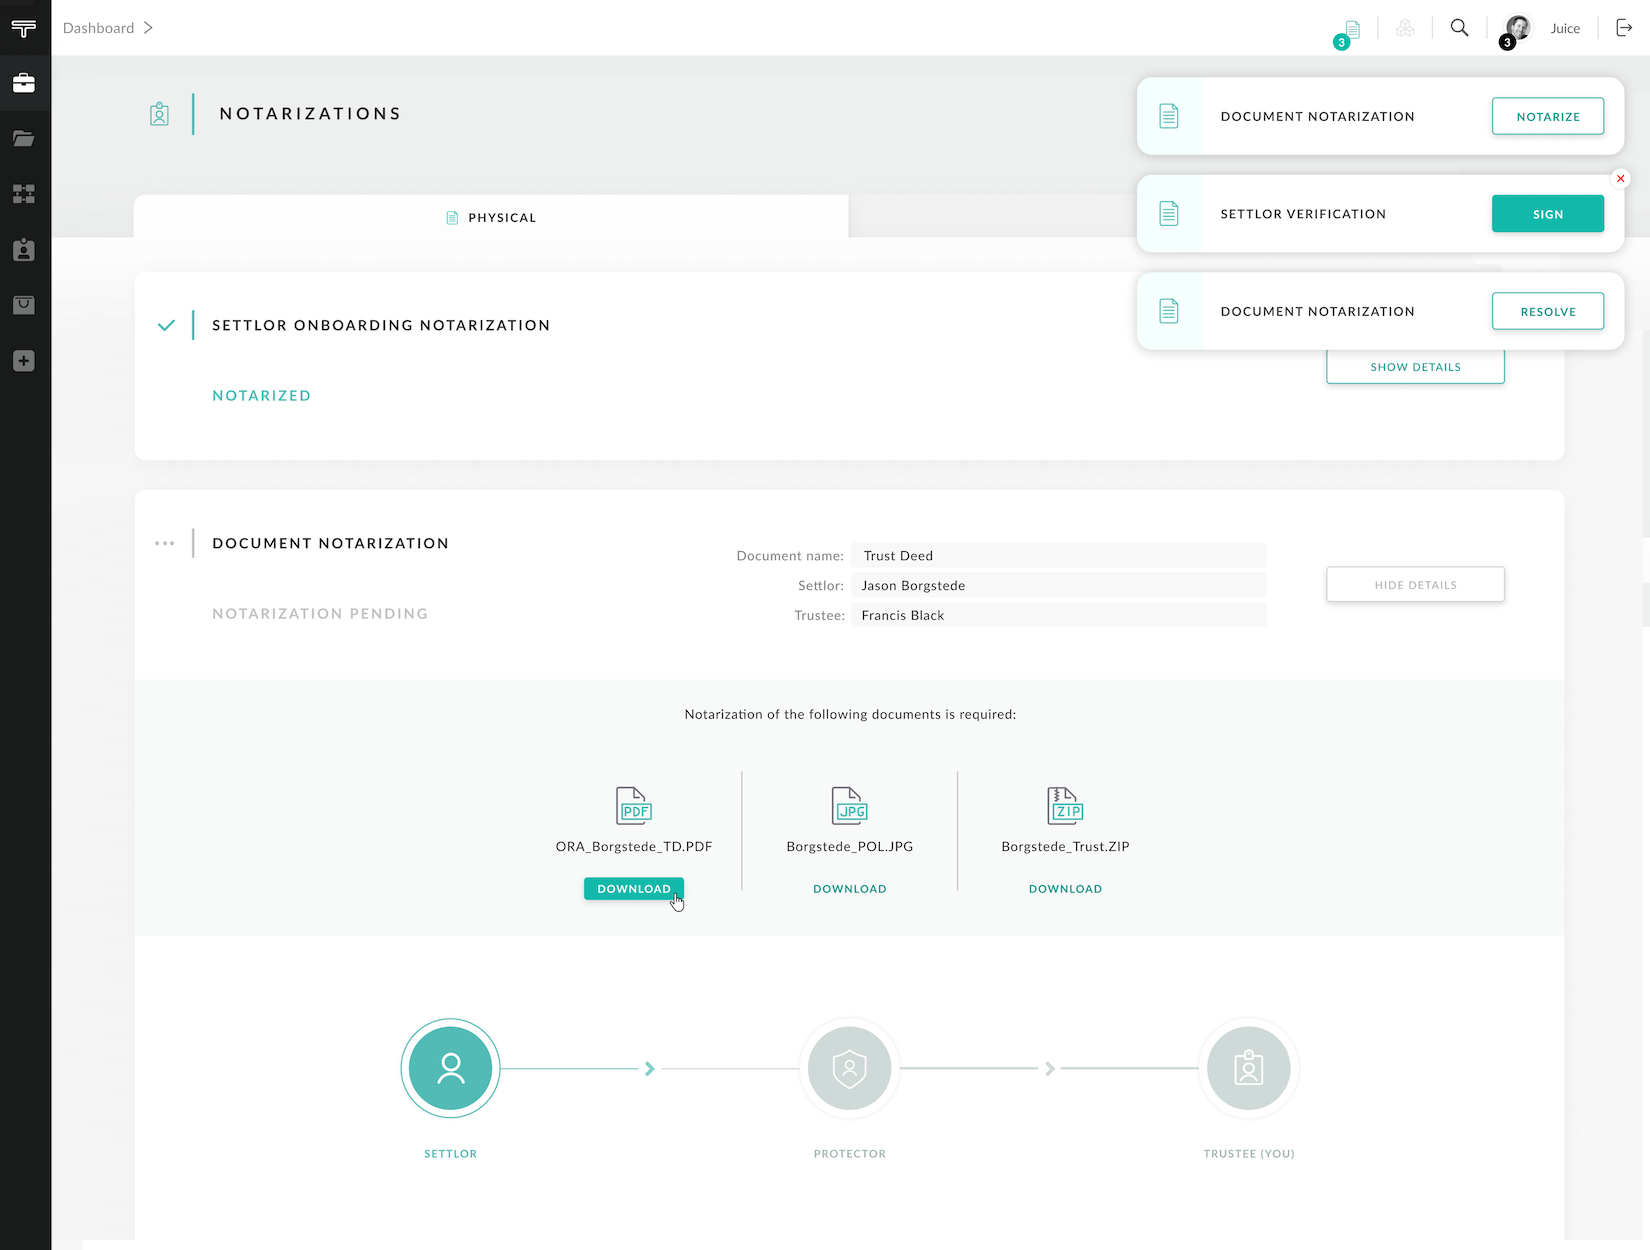
Task: Select the Protector step in workflow
Action: (x=849, y=1068)
